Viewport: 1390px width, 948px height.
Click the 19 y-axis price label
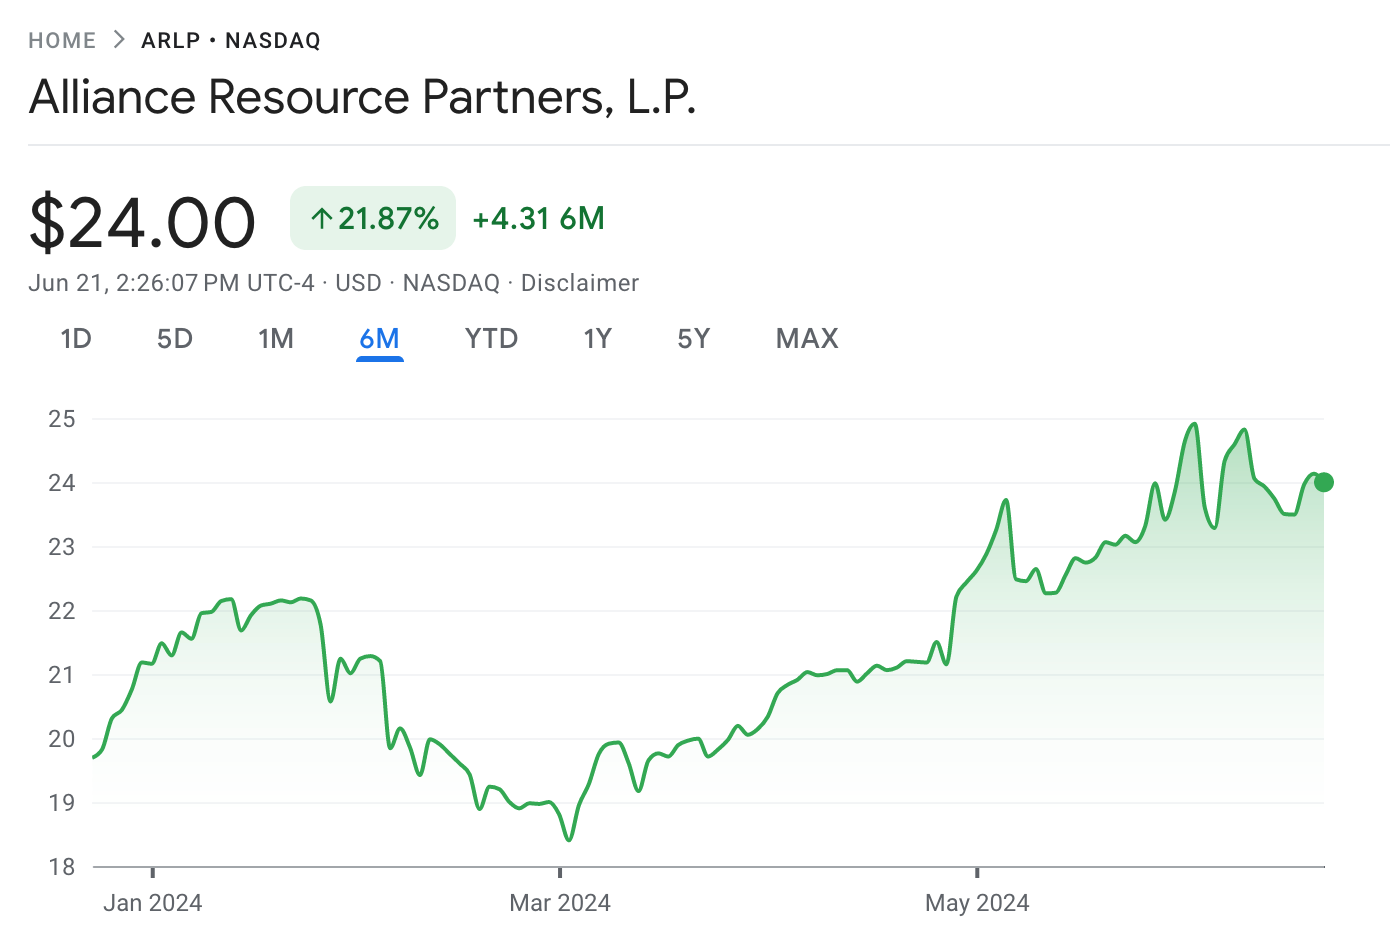coord(62,803)
